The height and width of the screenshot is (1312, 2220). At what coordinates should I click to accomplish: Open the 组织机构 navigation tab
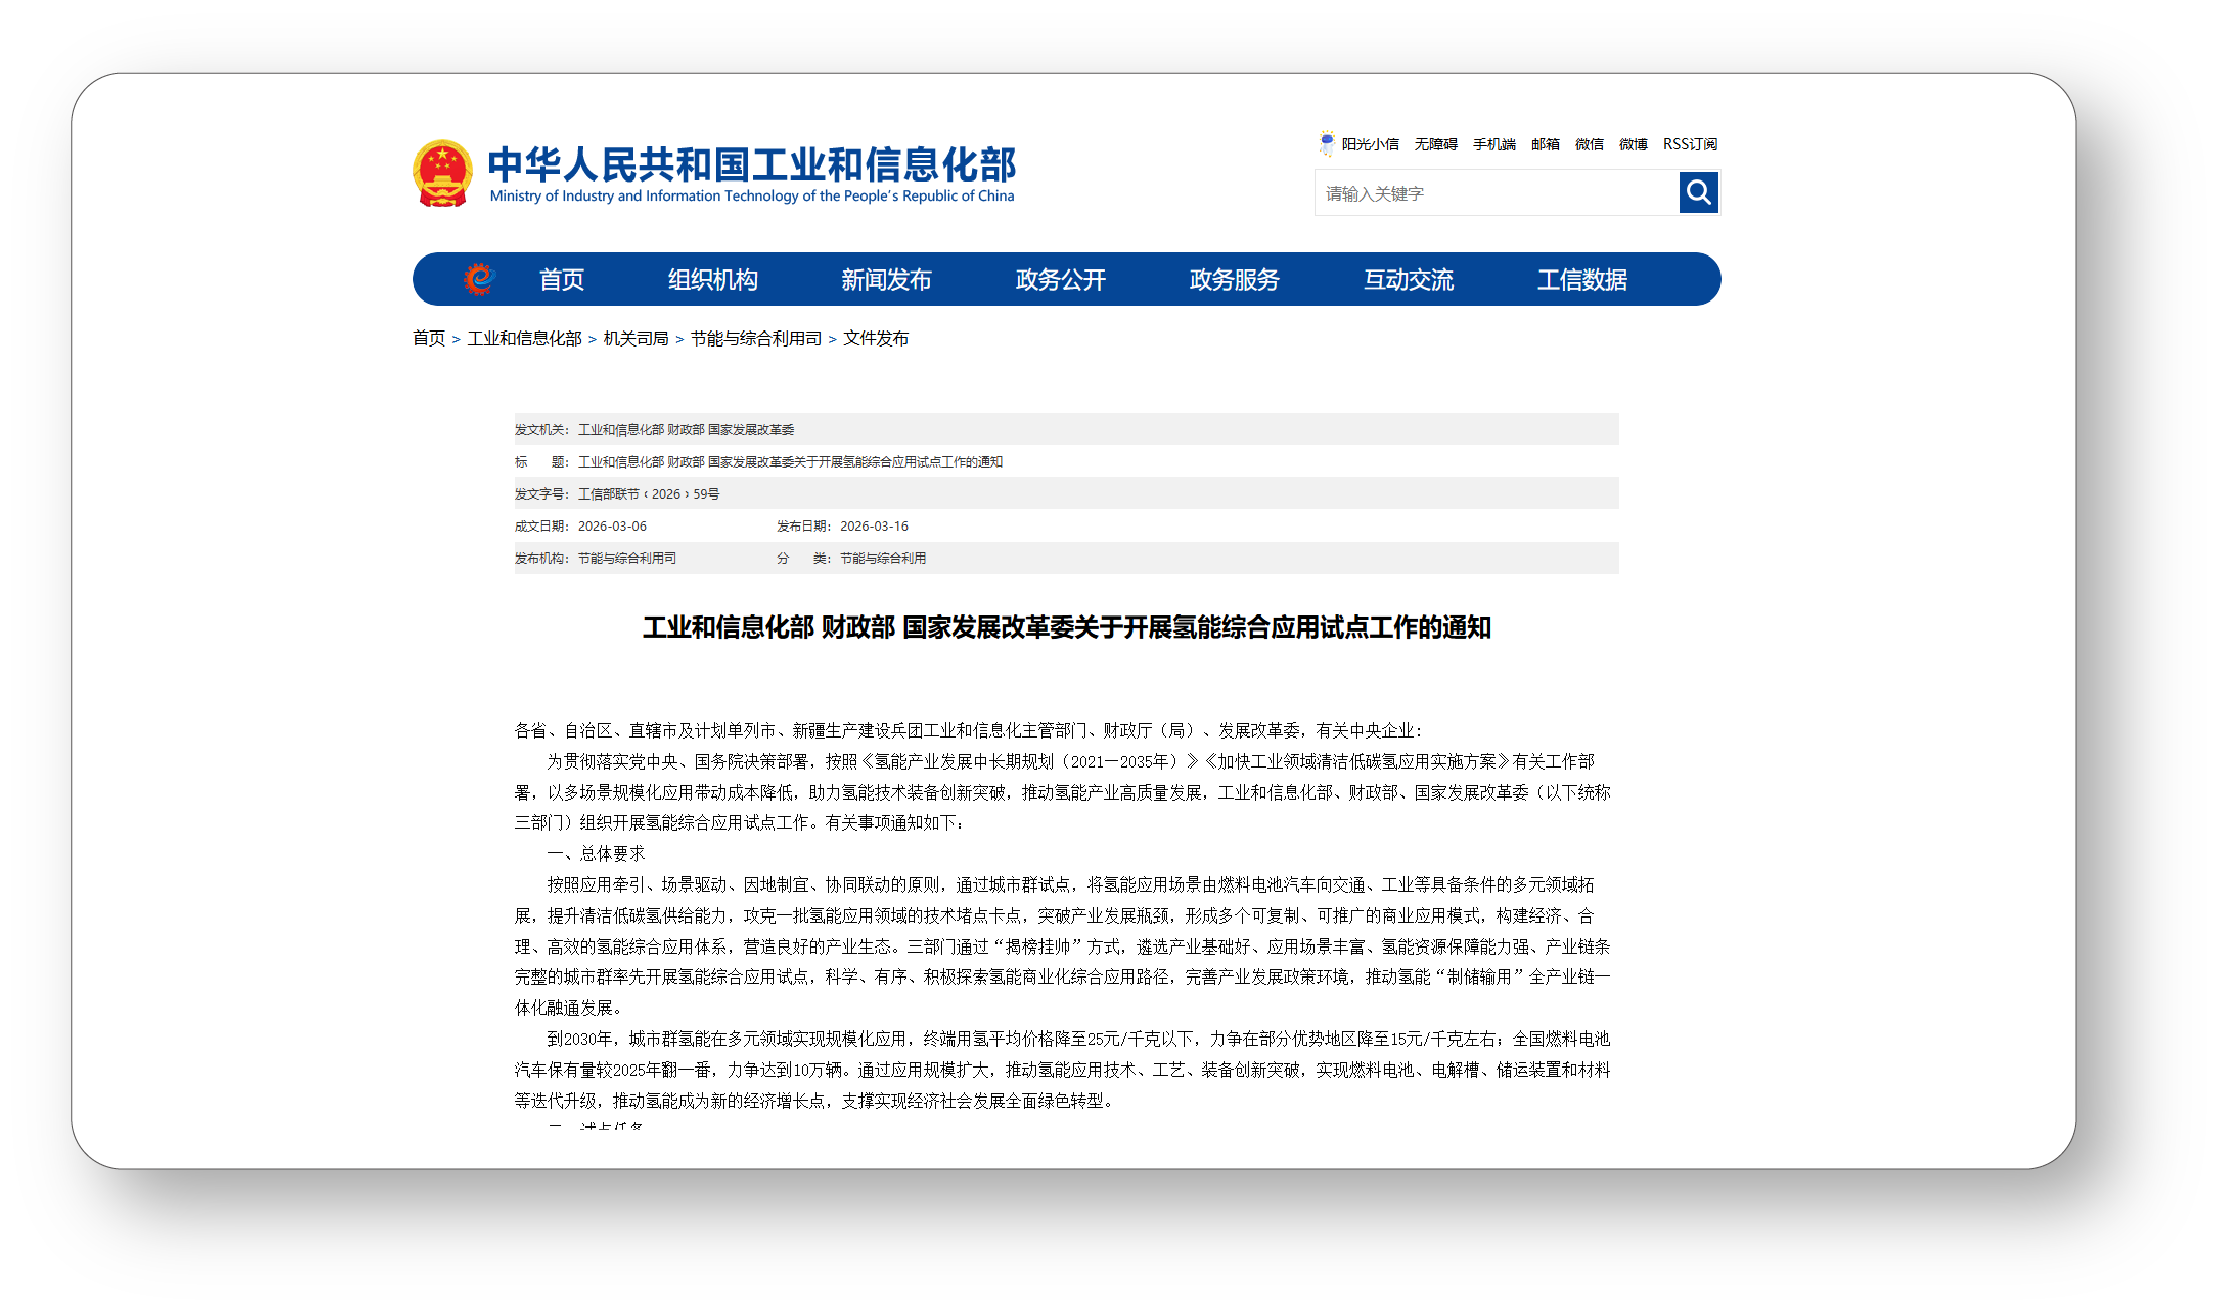(712, 280)
